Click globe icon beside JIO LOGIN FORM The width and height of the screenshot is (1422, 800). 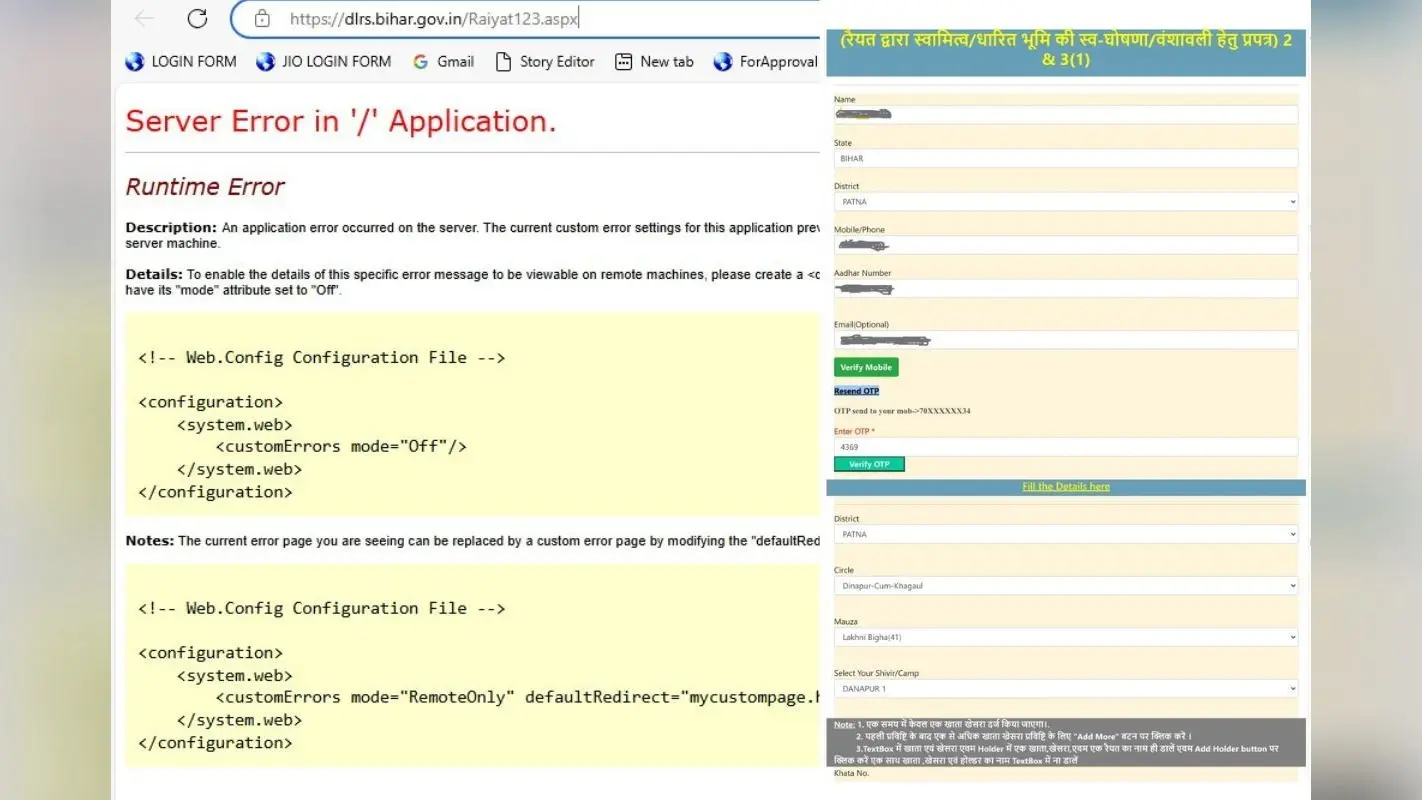coord(266,62)
